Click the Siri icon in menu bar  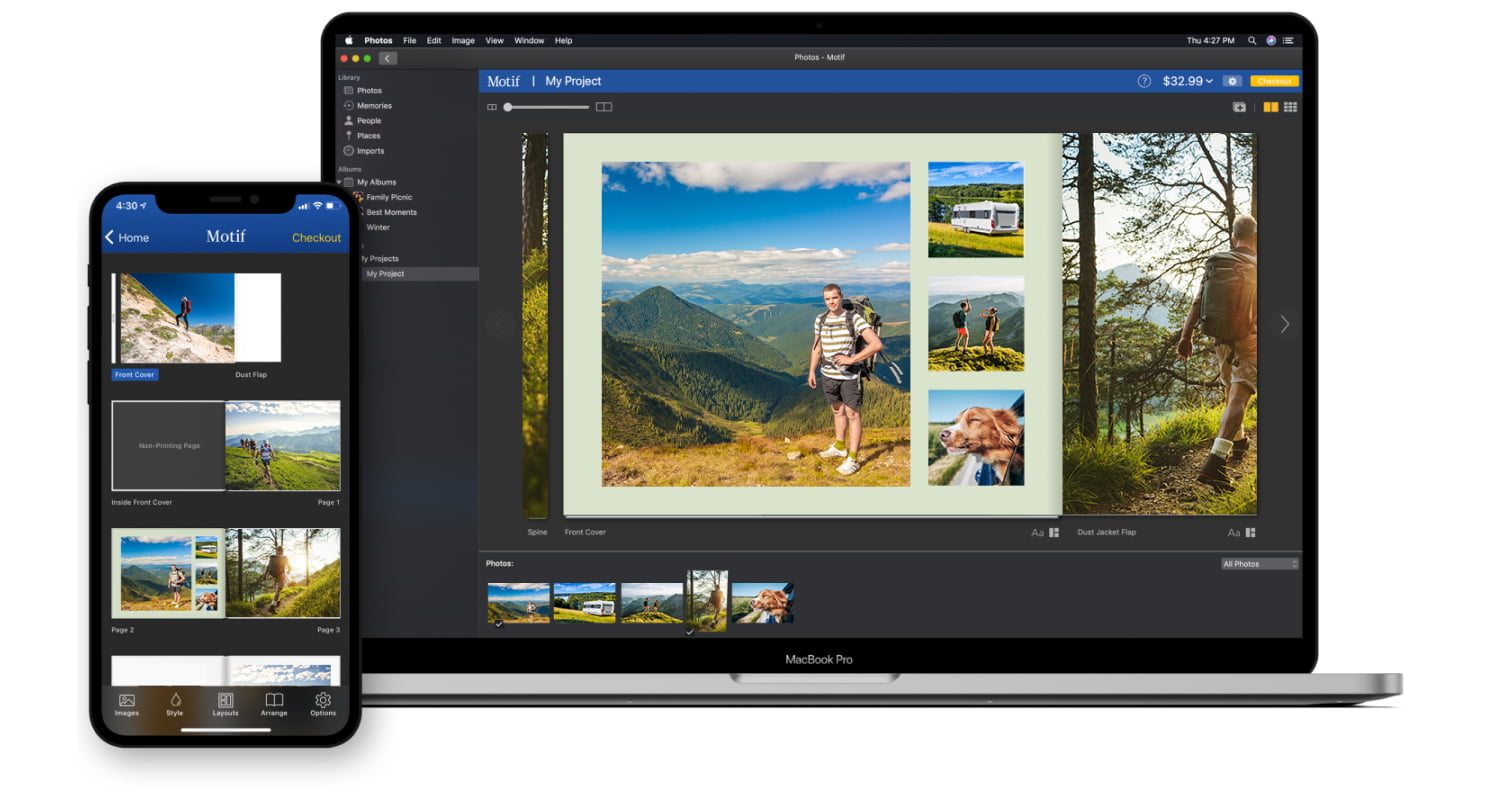(x=1271, y=41)
